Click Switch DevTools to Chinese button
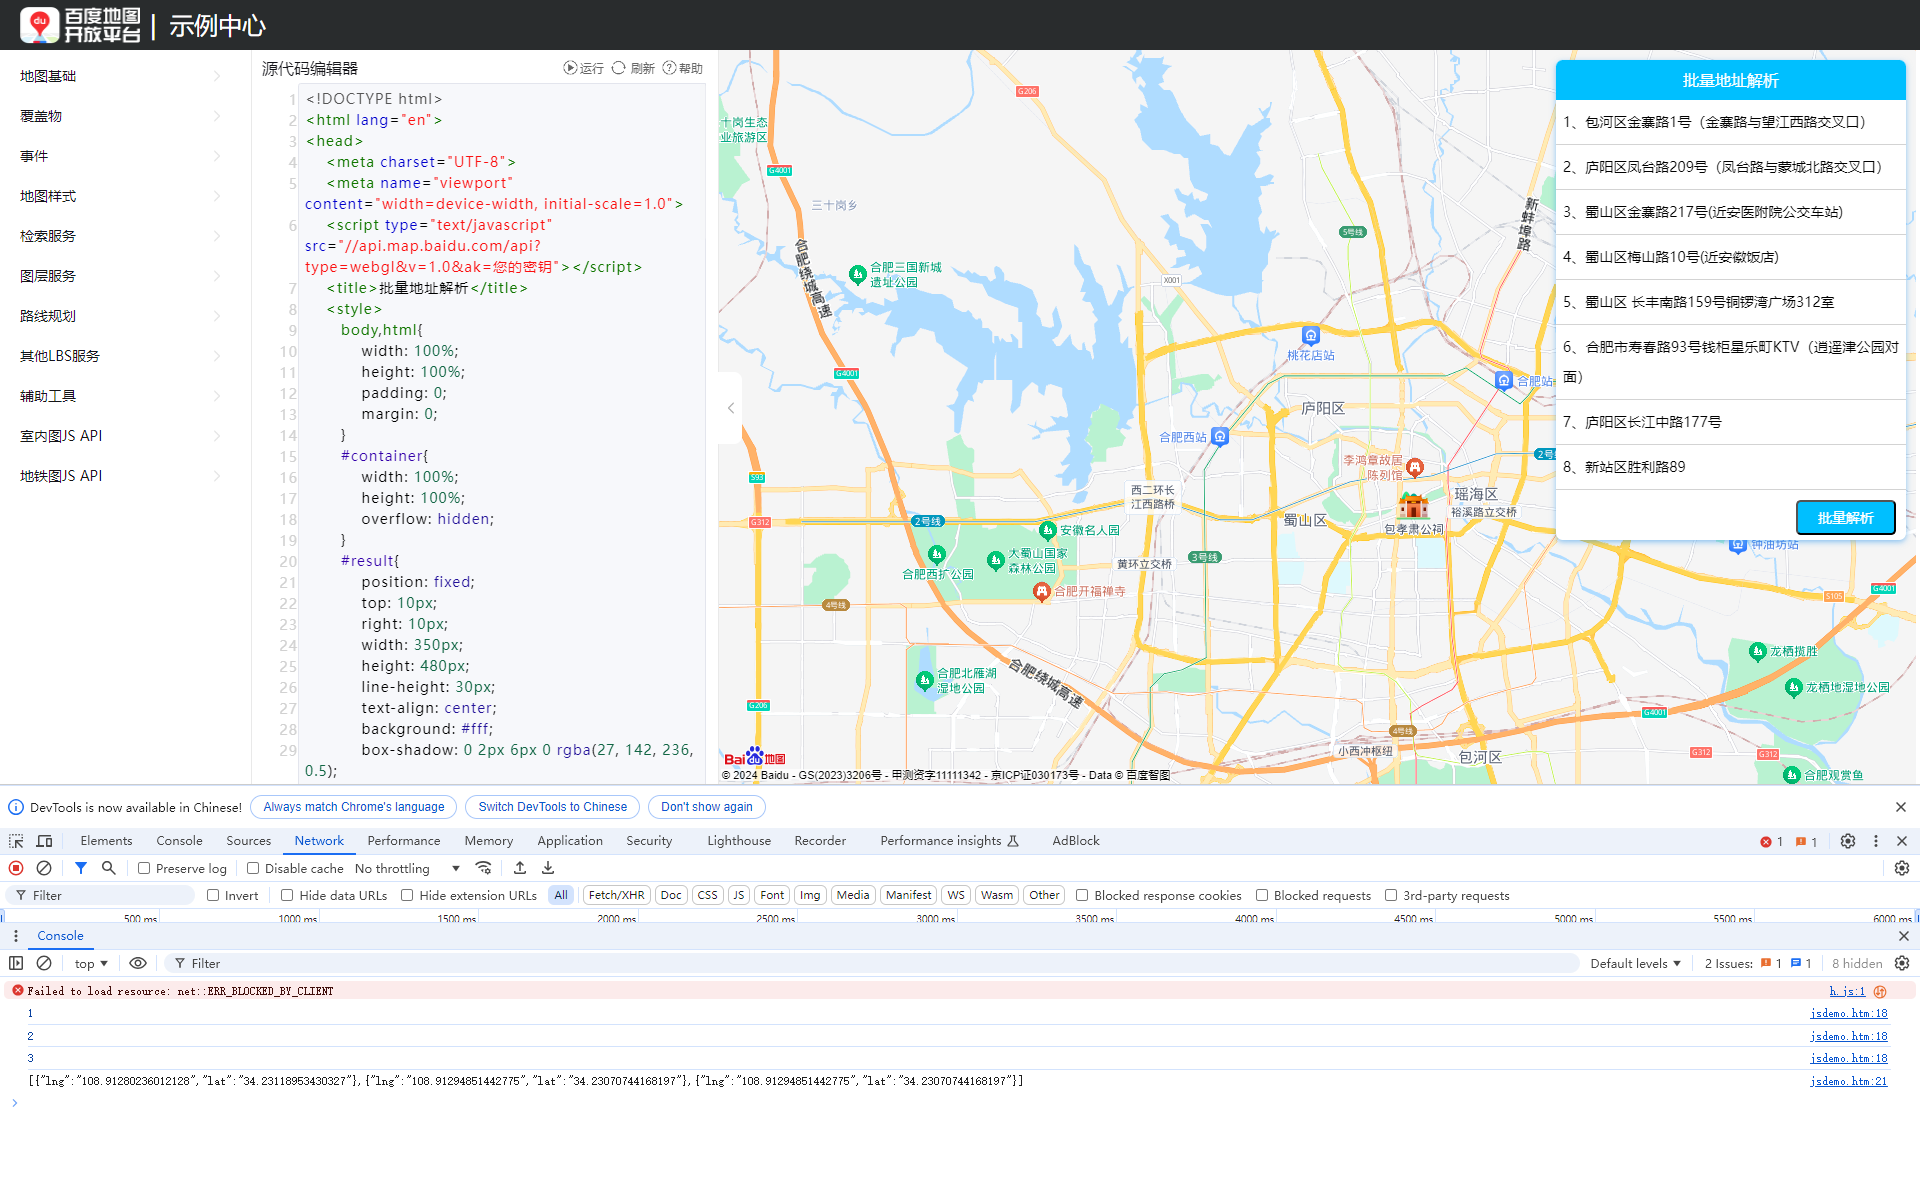This screenshot has width=1920, height=1200. pos(552,807)
